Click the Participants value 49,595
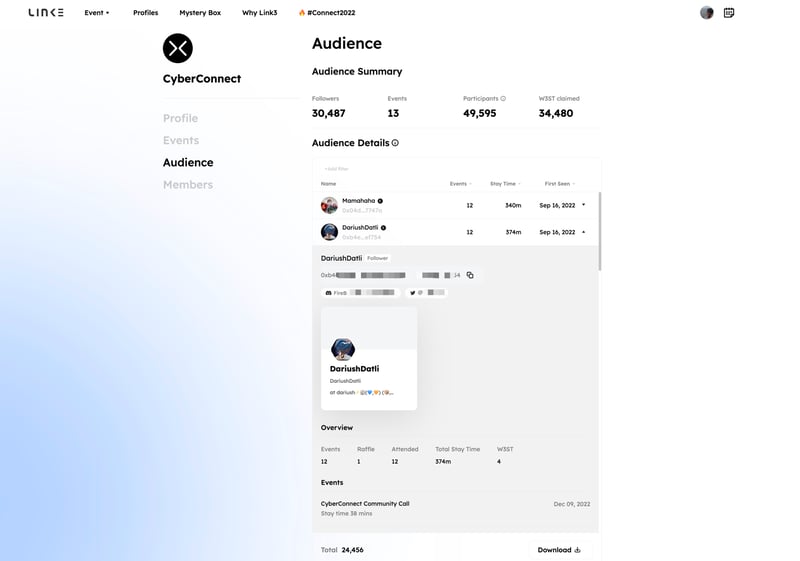The height and width of the screenshot is (561, 800). click(480, 113)
